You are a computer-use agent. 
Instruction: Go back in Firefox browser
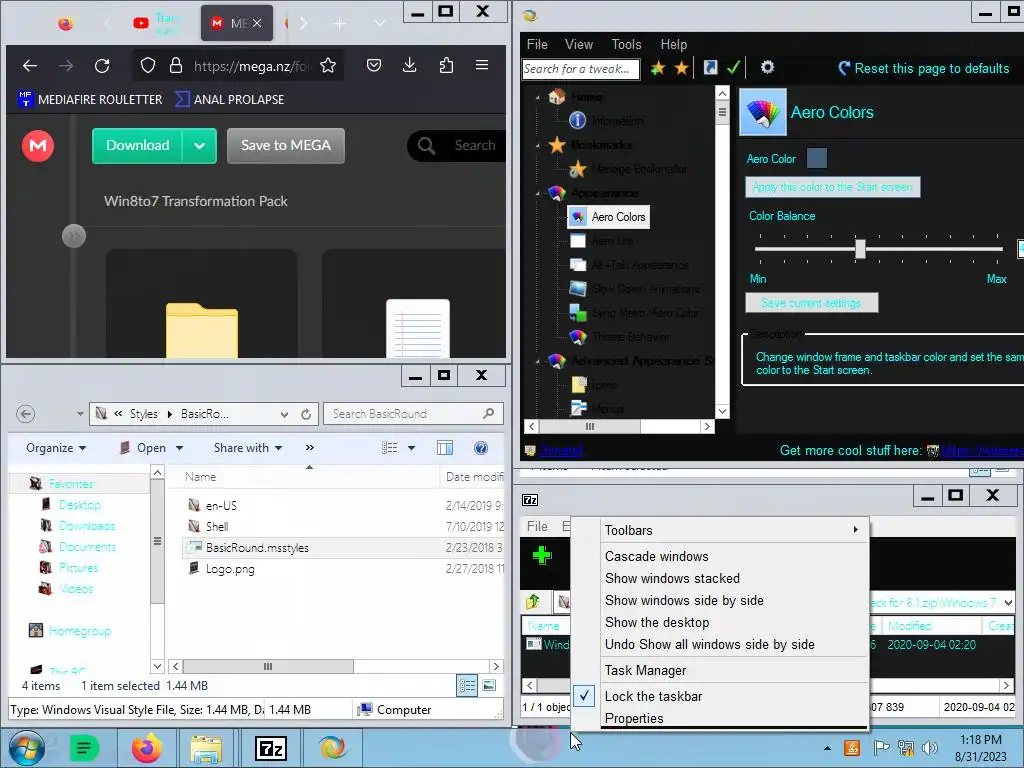pyautogui.click(x=29, y=65)
